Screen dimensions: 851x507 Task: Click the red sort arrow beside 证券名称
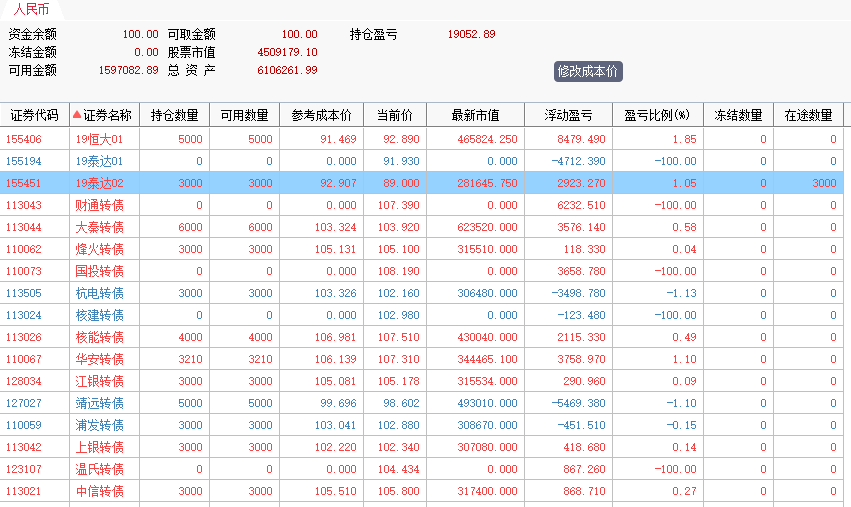tap(77, 115)
